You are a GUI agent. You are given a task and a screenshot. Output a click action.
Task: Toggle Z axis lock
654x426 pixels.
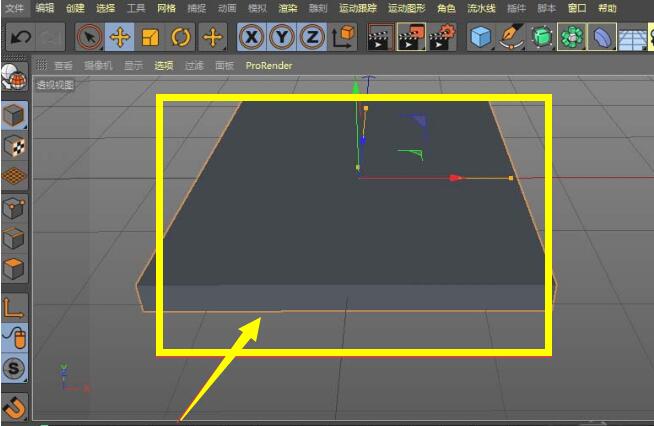pos(312,37)
